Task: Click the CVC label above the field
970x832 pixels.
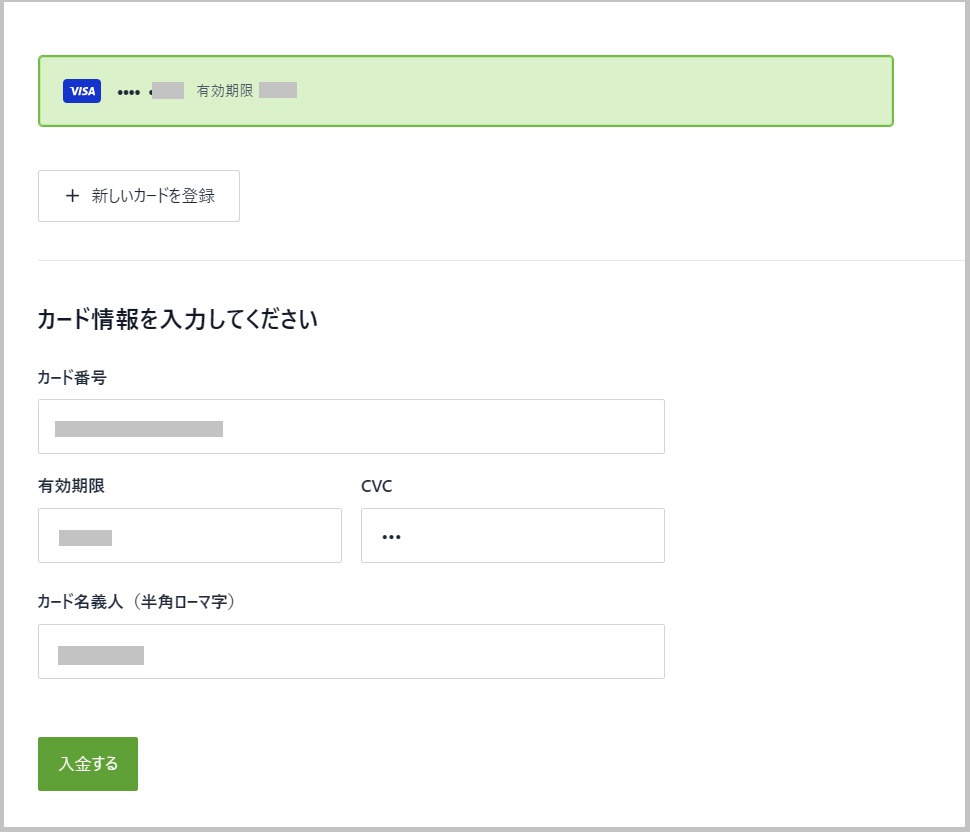Action: pos(376,486)
